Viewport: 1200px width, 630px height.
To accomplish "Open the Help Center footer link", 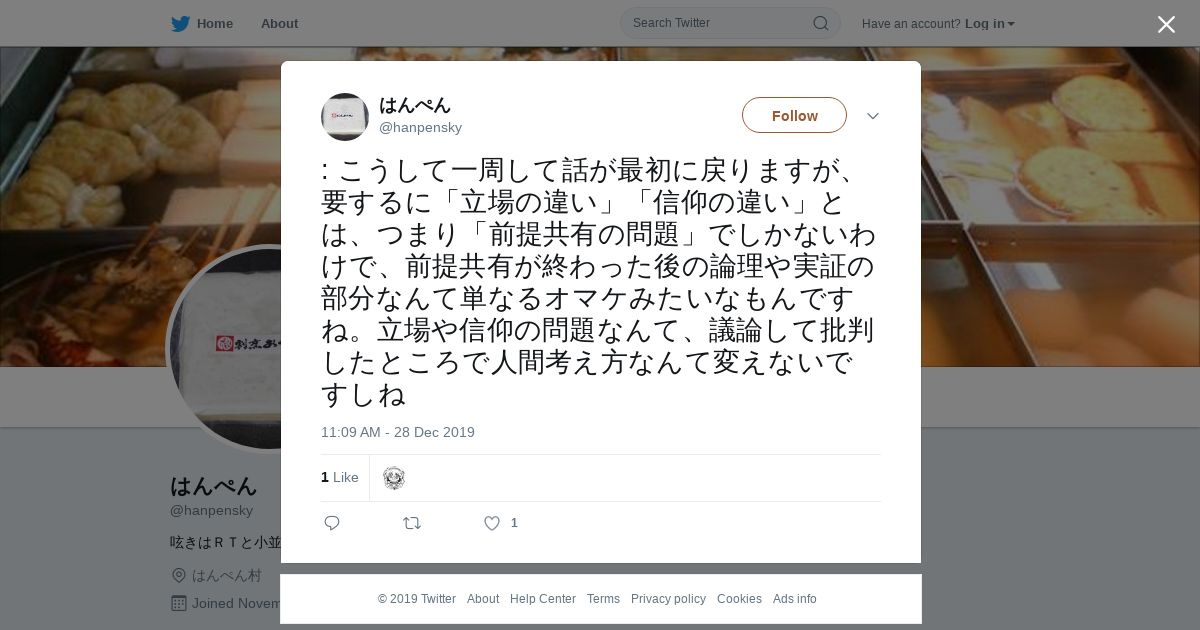I will point(543,599).
